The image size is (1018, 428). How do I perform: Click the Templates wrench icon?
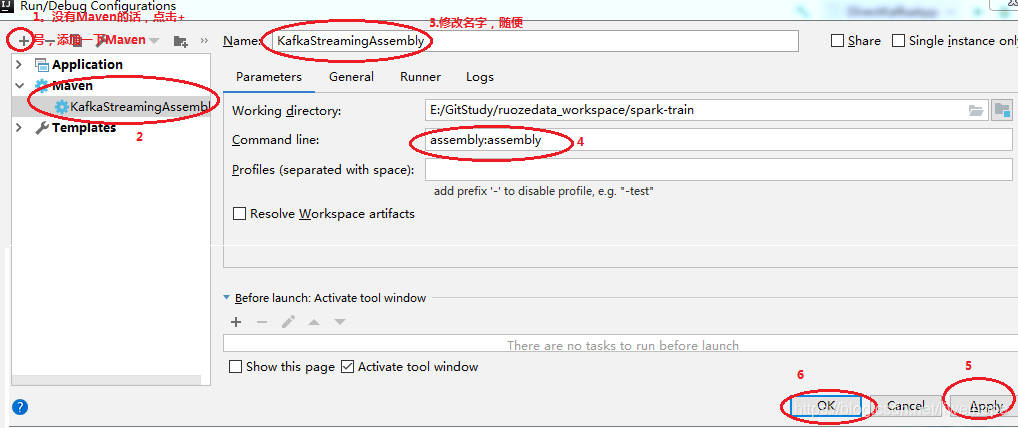pos(42,128)
